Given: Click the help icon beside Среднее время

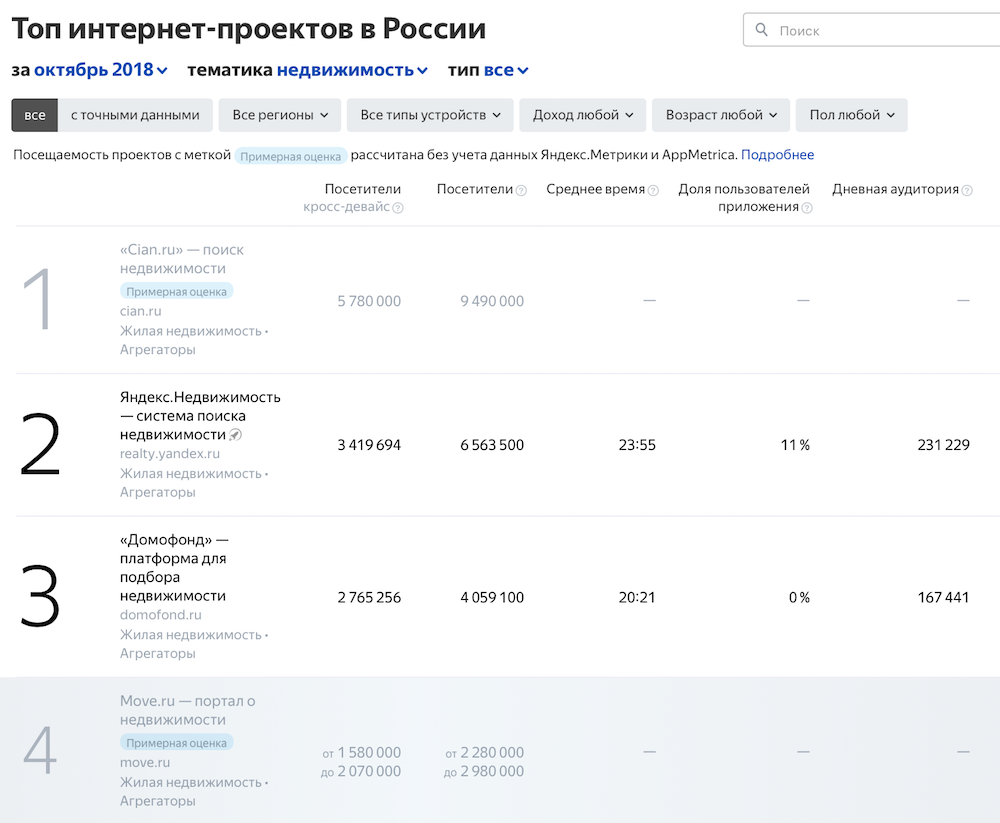Looking at the screenshot, I should point(653,190).
